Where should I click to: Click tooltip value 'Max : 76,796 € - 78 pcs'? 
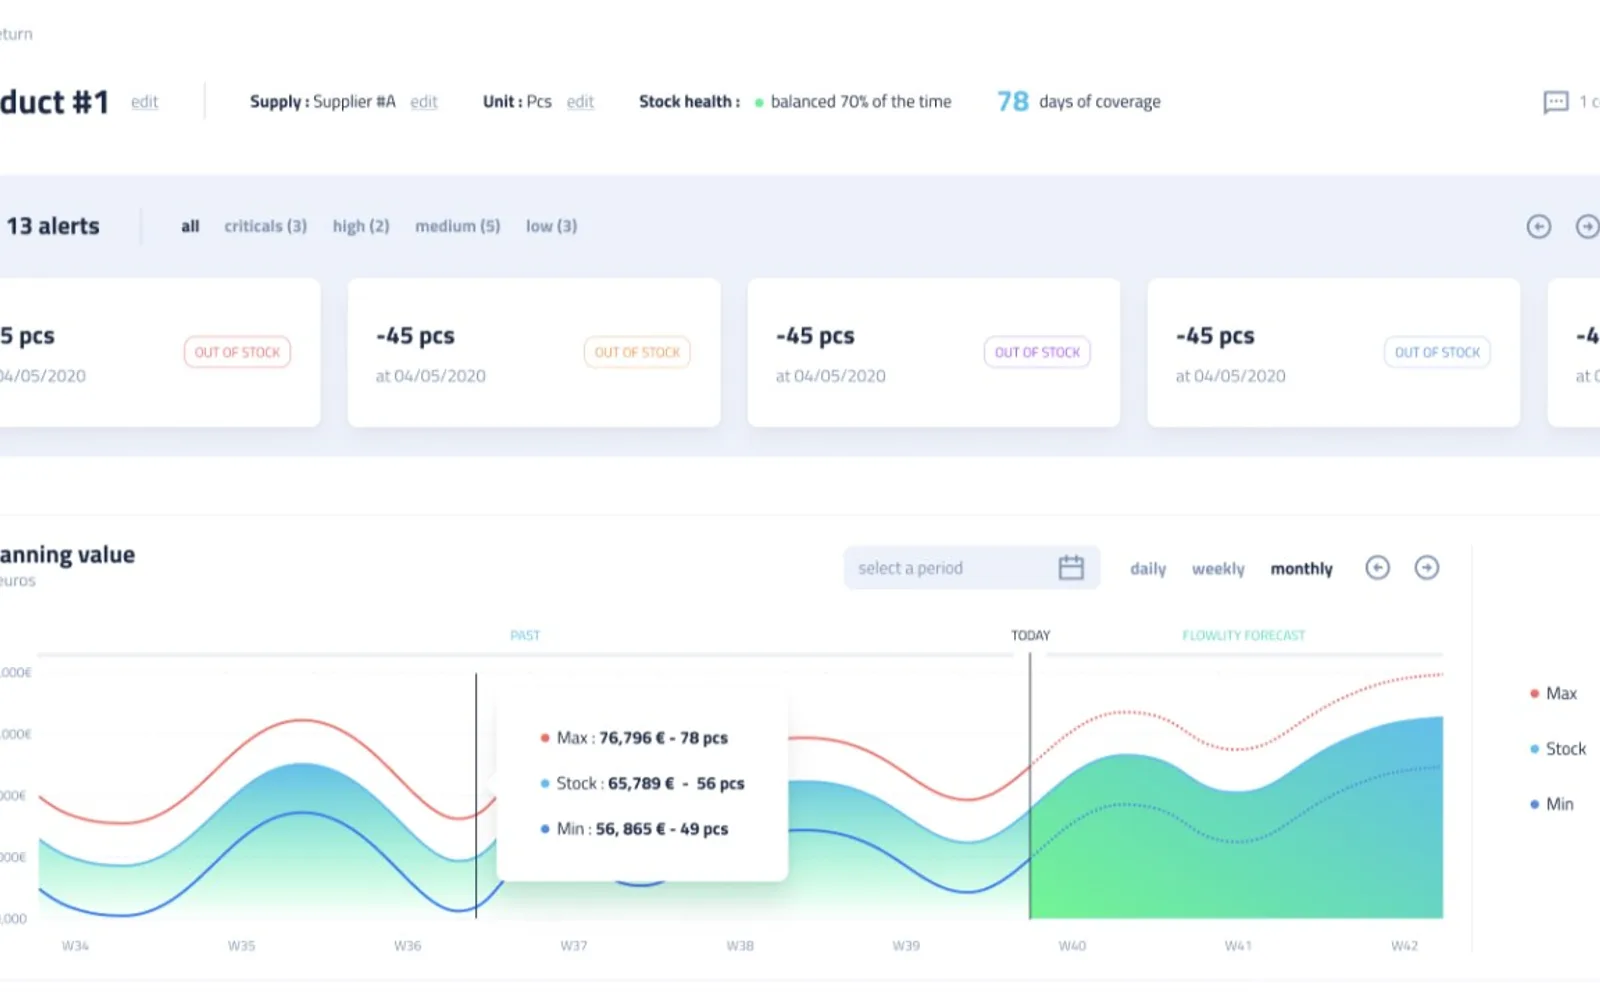(634, 738)
